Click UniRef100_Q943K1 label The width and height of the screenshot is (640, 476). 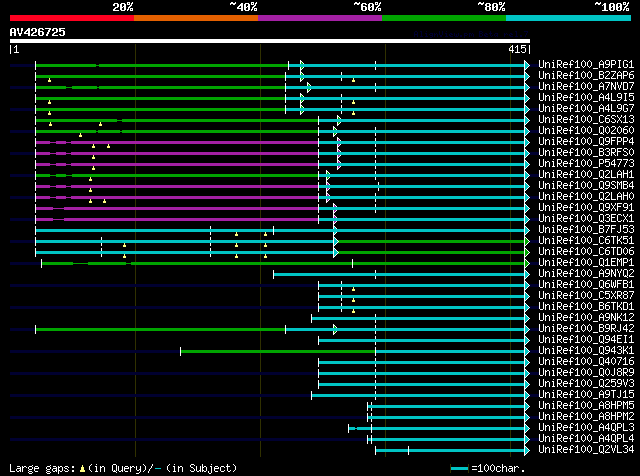point(586,351)
